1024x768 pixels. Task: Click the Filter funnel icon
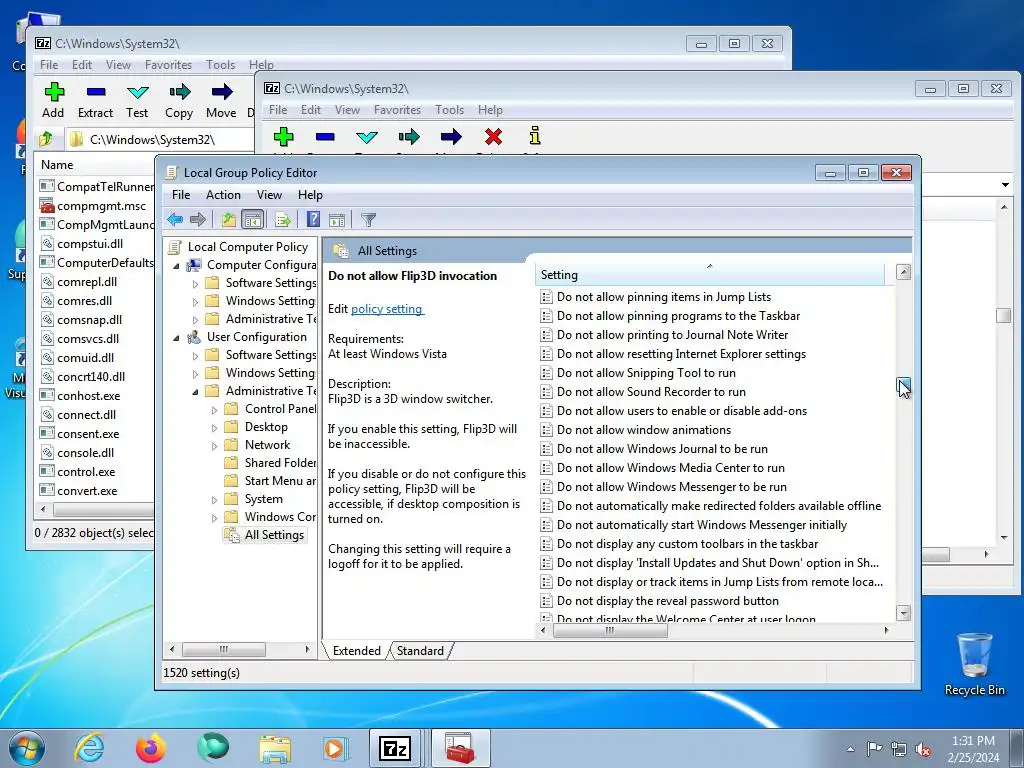pyautogui.click(x=368, y=219)
